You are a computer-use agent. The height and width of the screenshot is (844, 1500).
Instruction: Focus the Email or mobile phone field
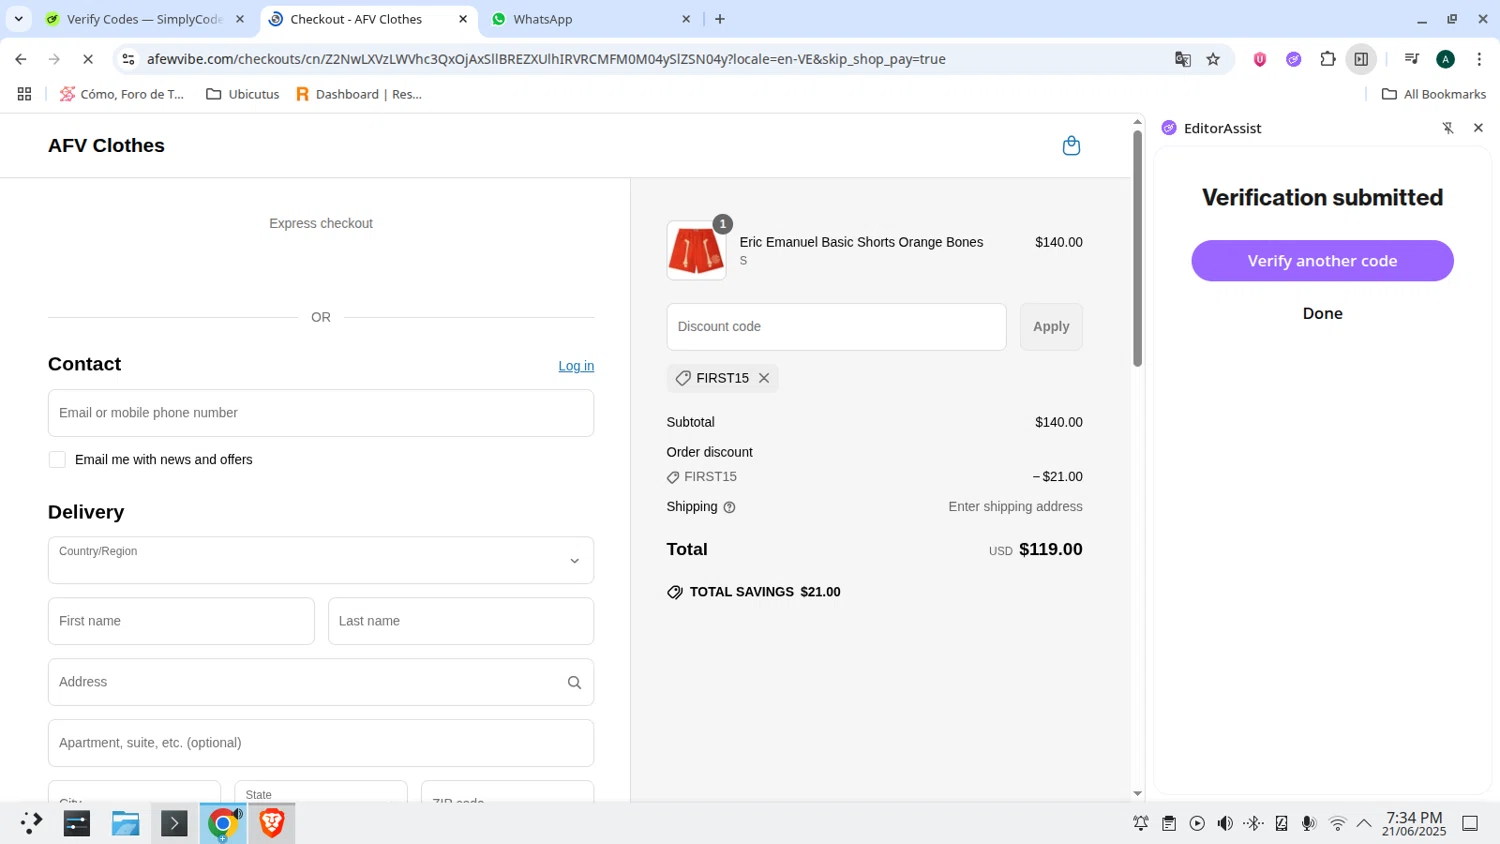pyautogui.click(x=321, y=413)
